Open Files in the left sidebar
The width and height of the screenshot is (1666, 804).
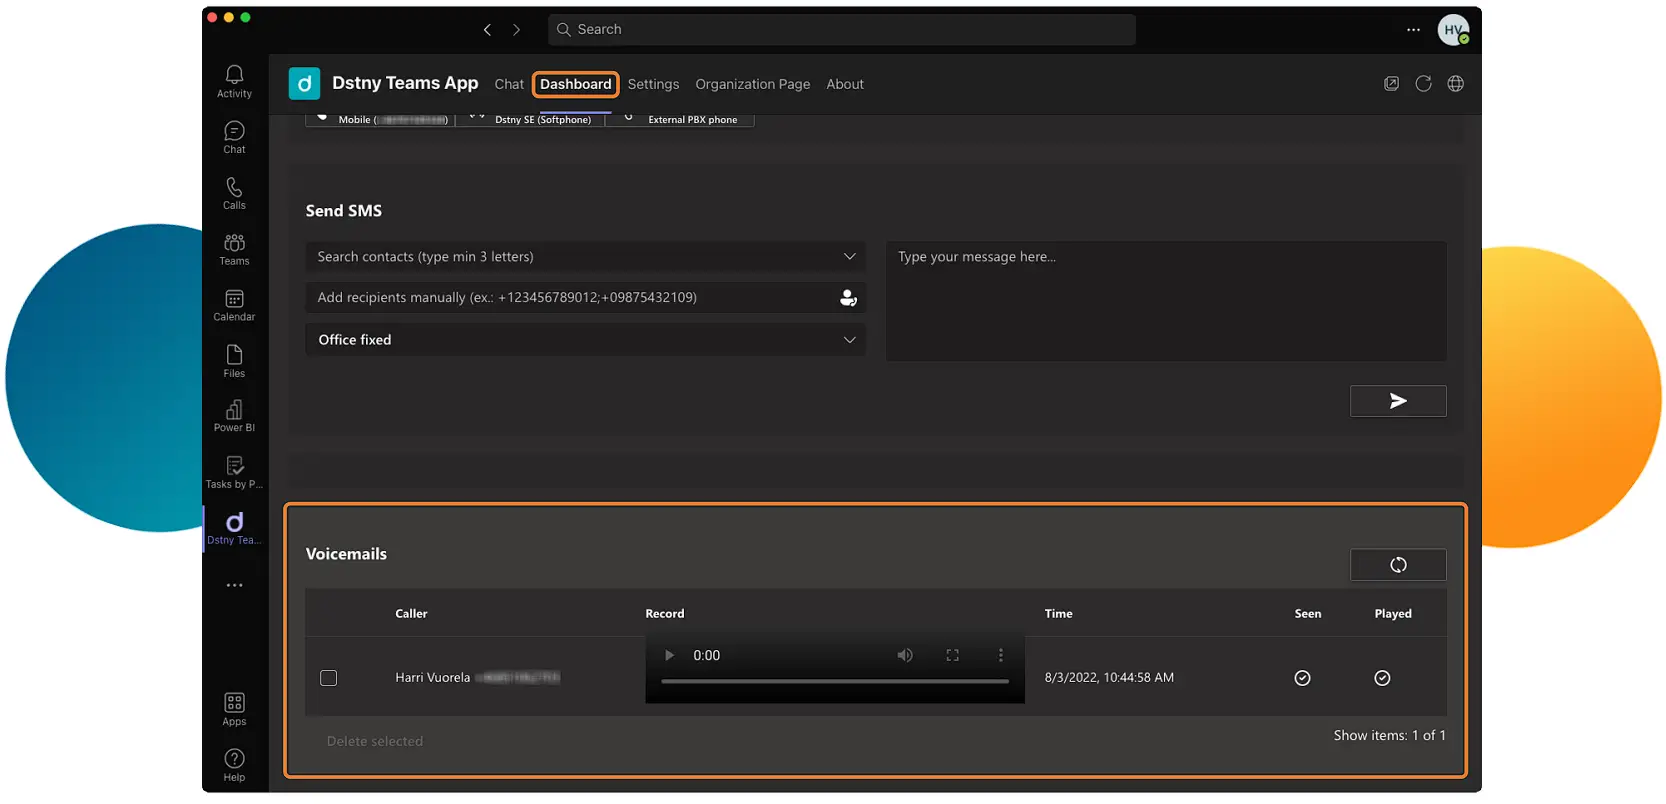point(234,361)
